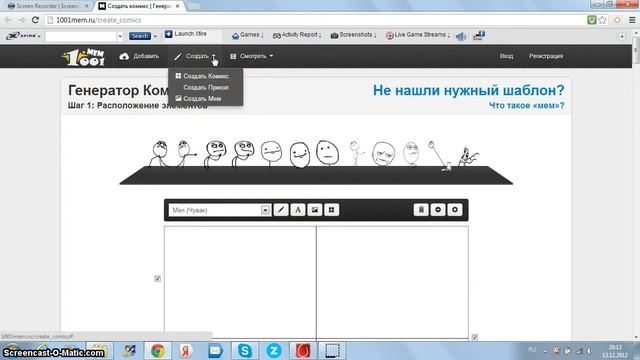Image resolution: width=640 pixels, height=360 pixels.
Task: Open the blue Z app in taskbar
Action: [273, 351]
